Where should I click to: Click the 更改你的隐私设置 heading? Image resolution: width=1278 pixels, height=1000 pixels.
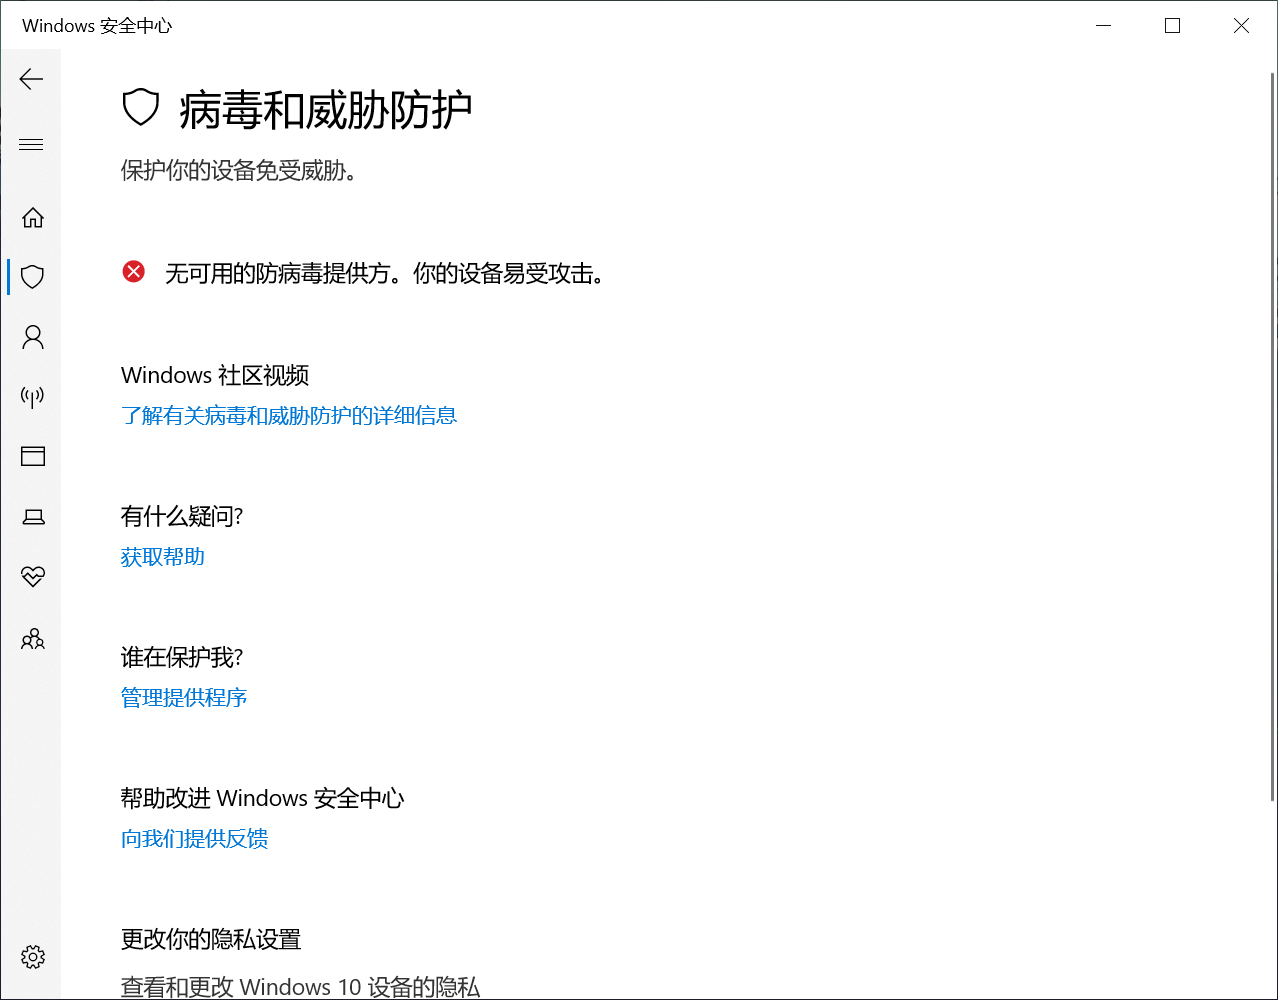(211, 939)
